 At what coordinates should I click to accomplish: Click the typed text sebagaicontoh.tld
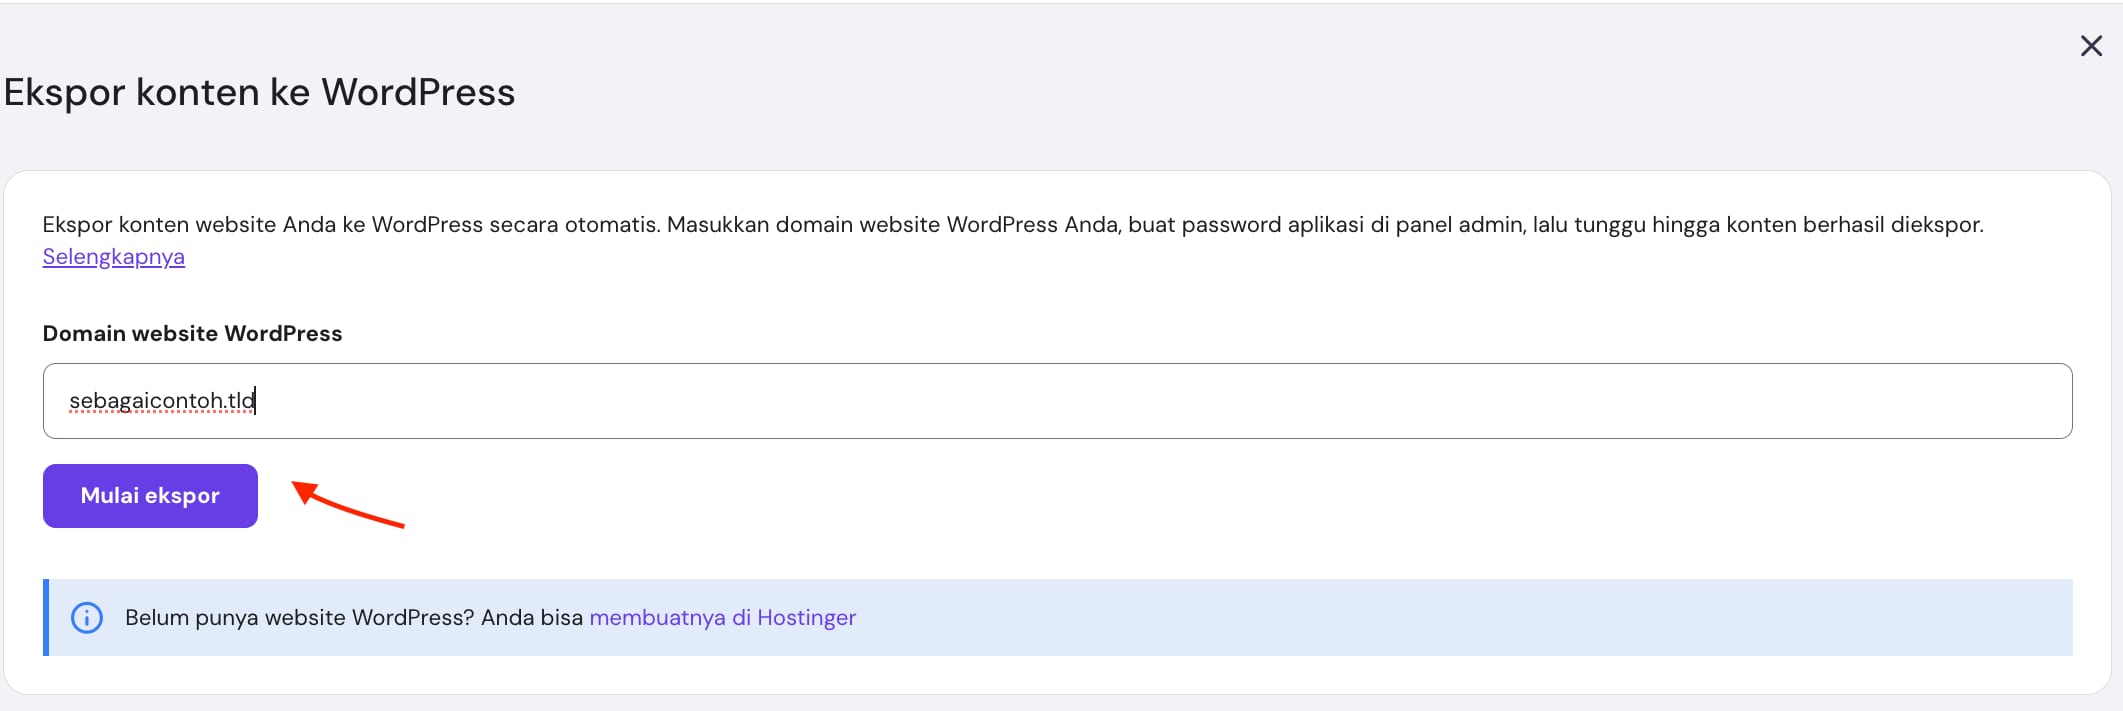162,401
